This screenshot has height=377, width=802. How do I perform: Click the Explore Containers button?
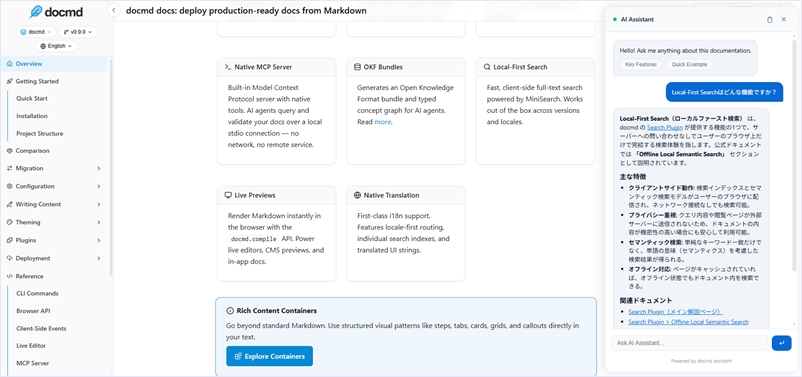click(x=270, y=357)
